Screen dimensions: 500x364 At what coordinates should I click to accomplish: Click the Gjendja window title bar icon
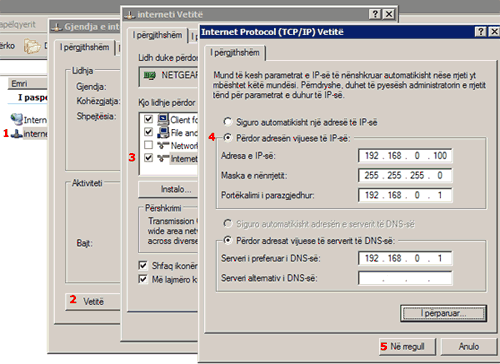tap(57, 27)
